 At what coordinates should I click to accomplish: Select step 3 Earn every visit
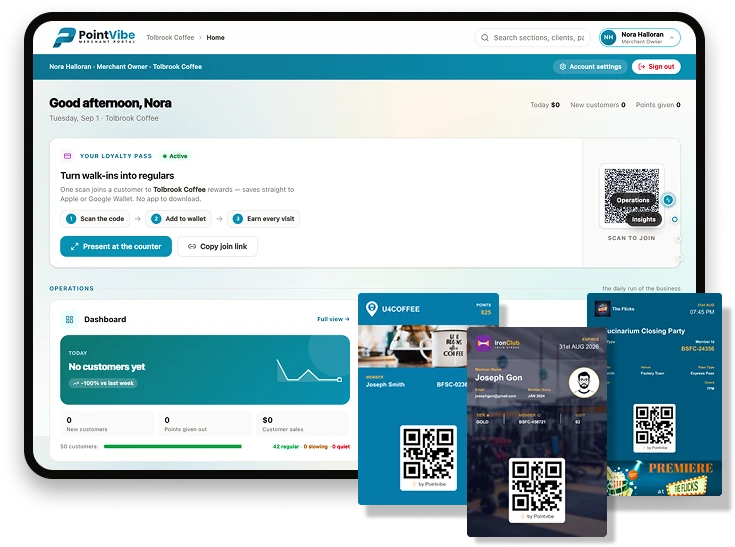pyautogui.click(x=263, y=218)
